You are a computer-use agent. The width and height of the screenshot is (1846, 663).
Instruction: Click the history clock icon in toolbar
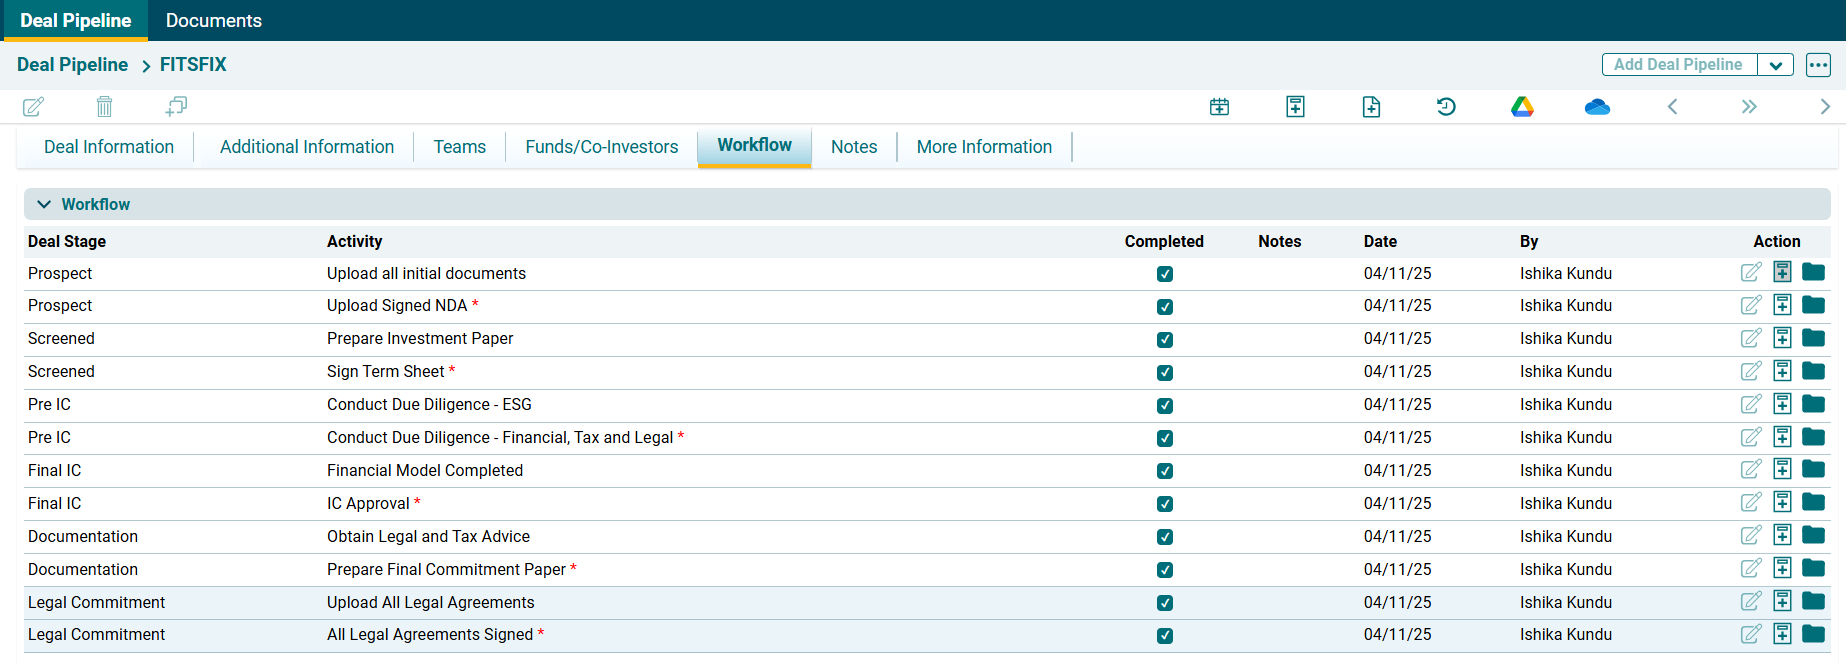point(1446,107)
